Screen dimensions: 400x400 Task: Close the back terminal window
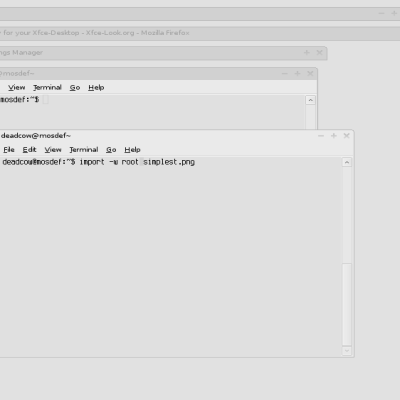pyautogui.click(x=310, y=74)
